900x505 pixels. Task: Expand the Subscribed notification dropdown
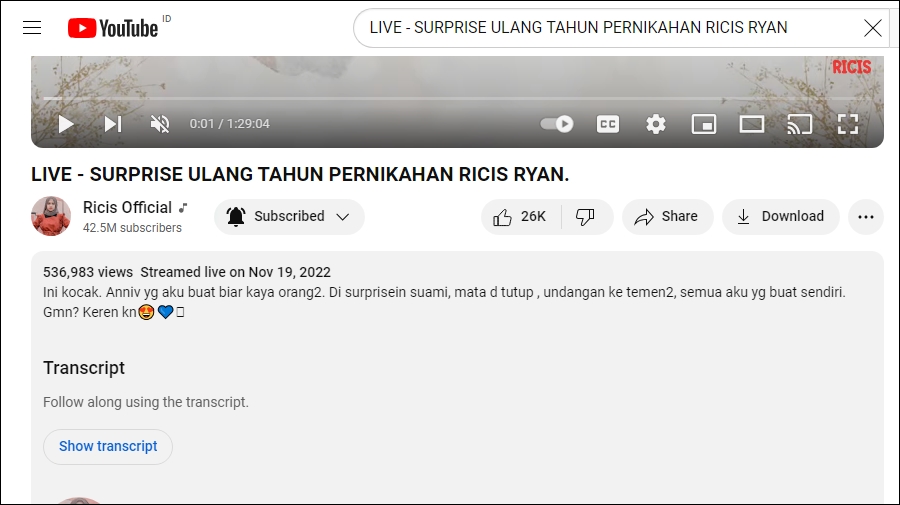(x=289, y=216)
